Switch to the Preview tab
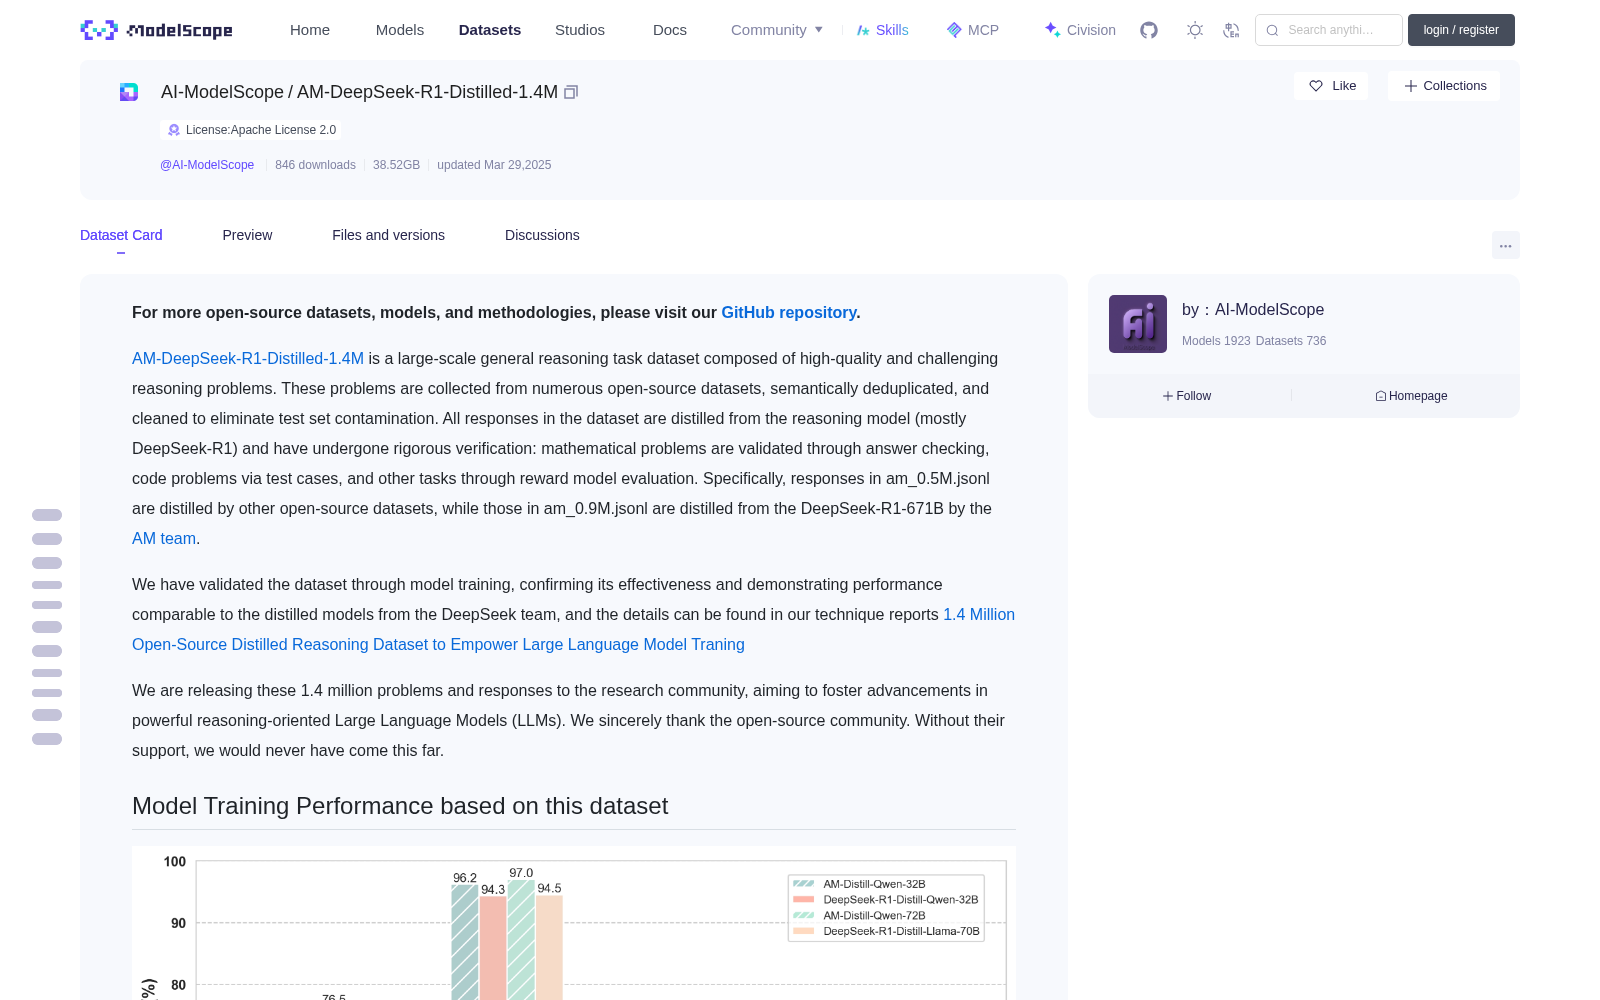The height and width of the screenshot is (1000, 1600). tap(247, 235)
